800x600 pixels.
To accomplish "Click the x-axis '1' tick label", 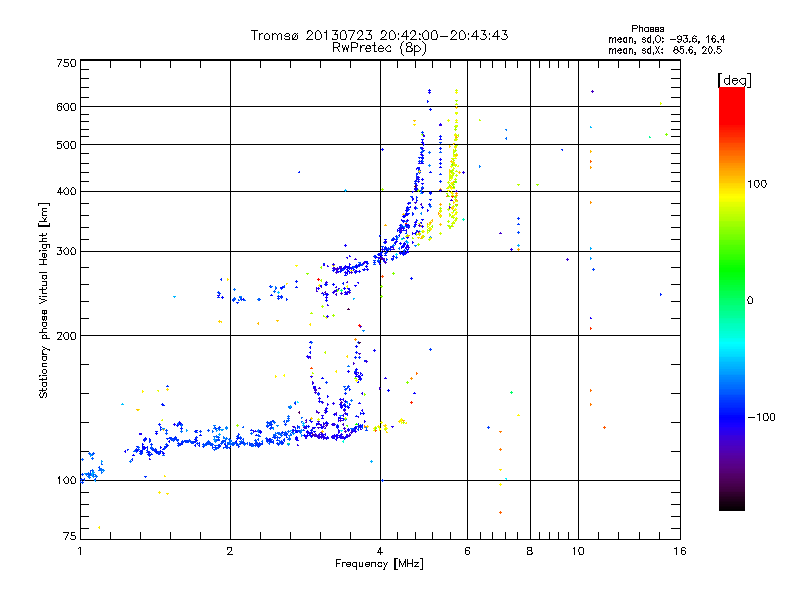I will coord(80,551).
